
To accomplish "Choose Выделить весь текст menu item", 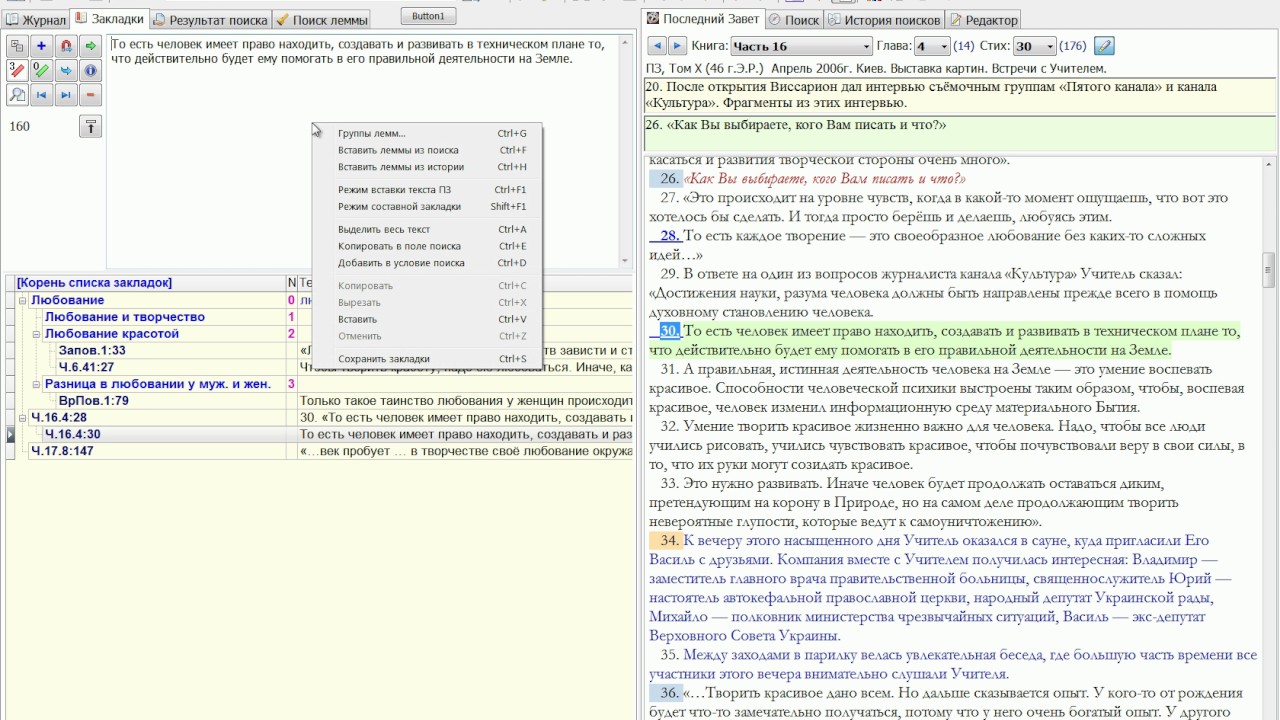I will coord(428,229).
